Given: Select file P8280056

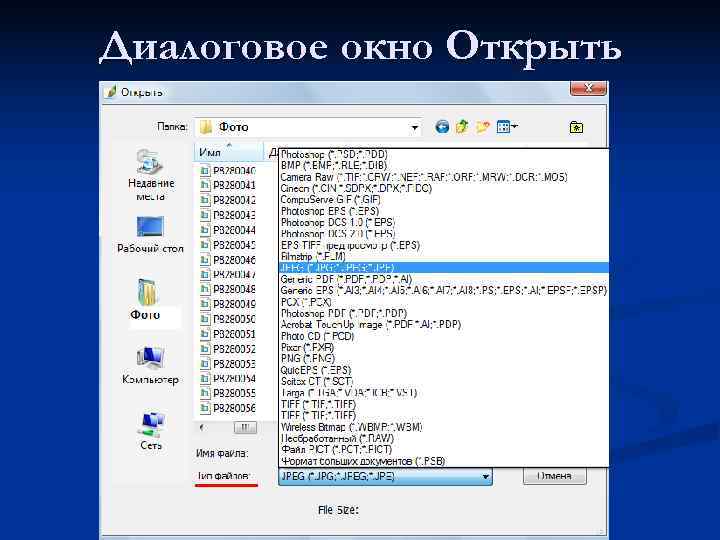Looking at the screenshot, I should click(x=228, y=408).
